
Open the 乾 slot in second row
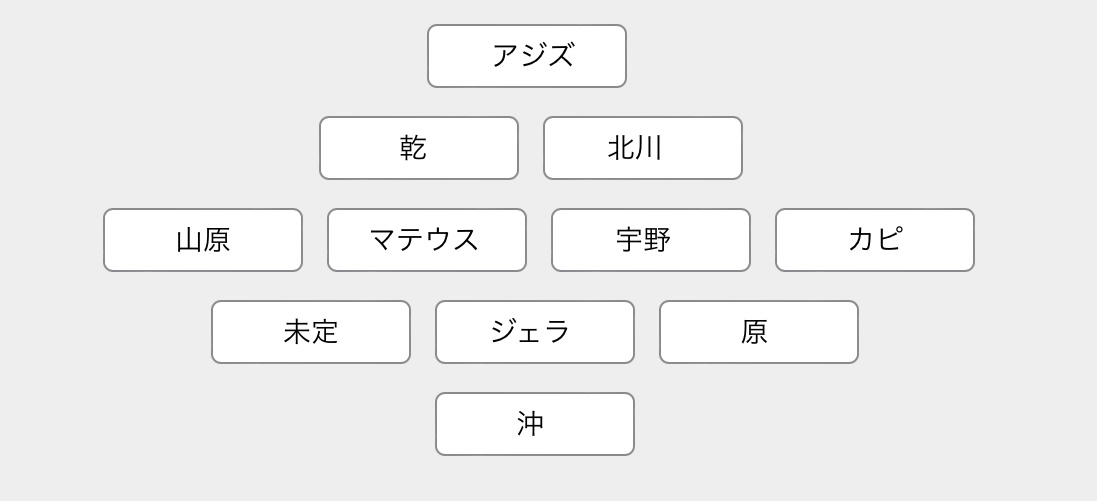(419, 148)
